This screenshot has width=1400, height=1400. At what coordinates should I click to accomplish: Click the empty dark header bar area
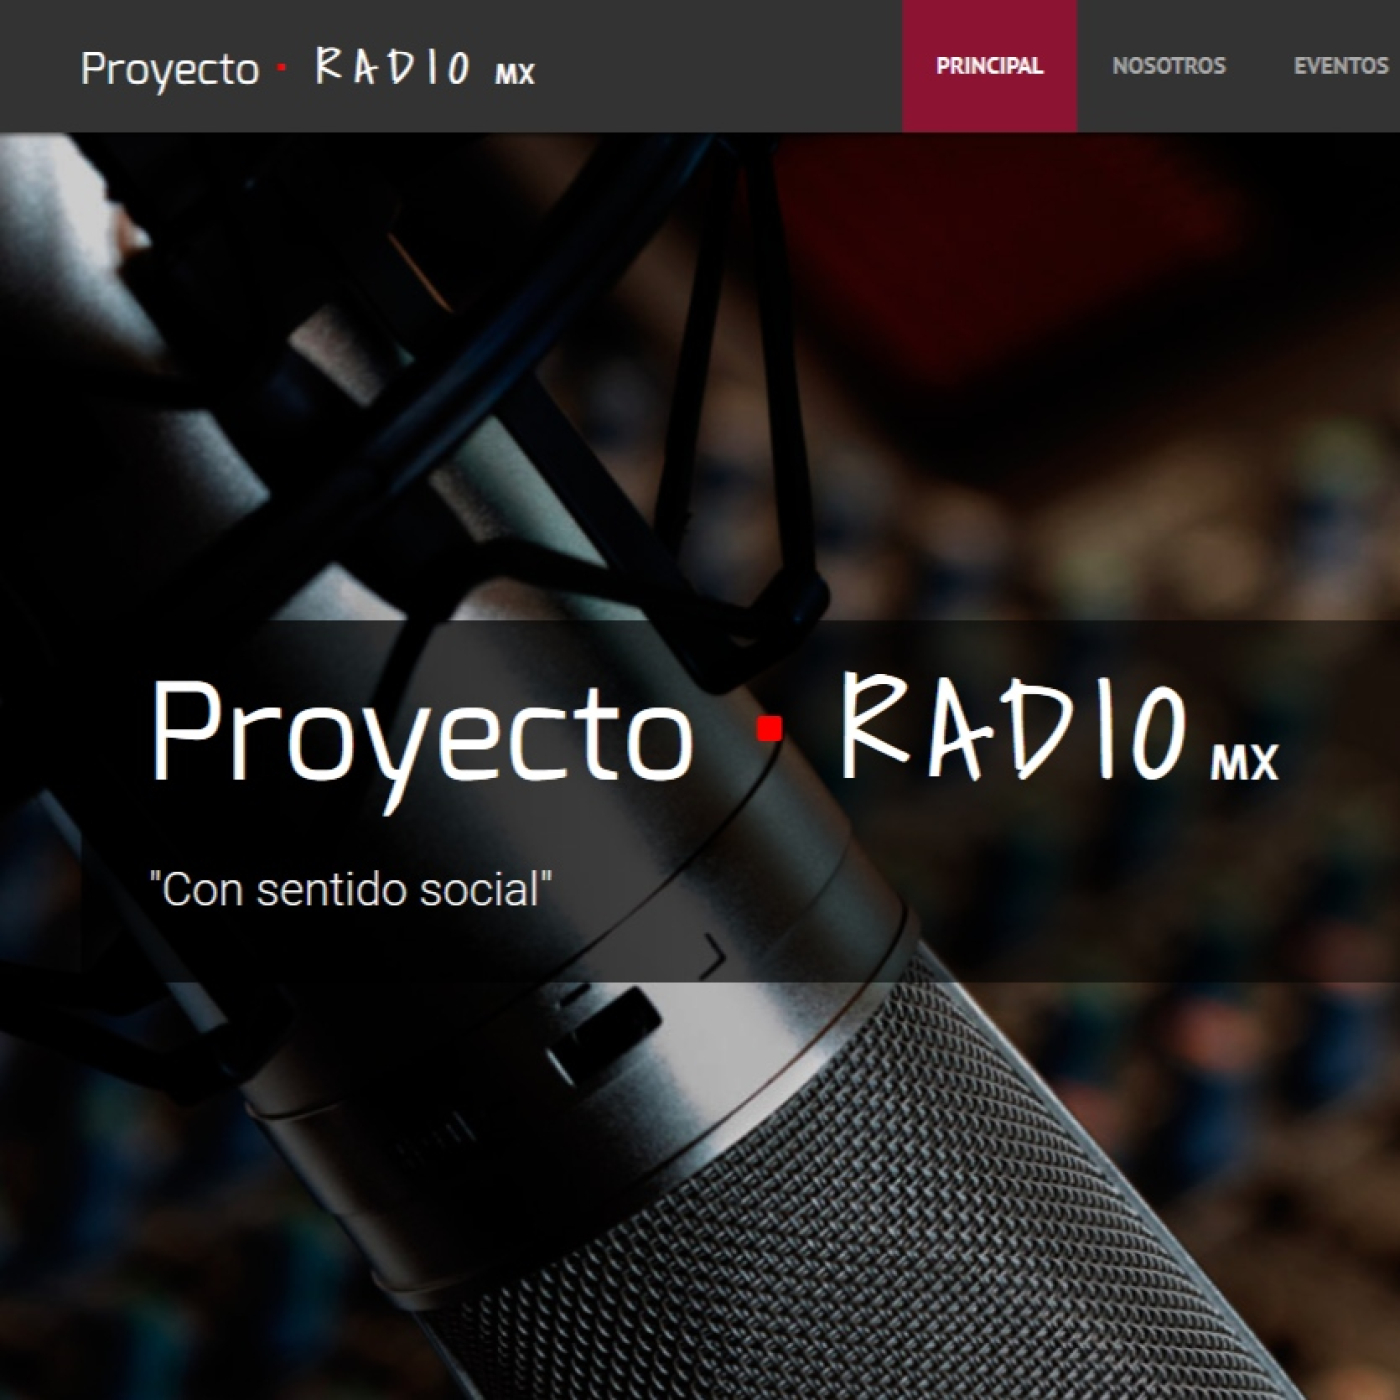pyautogui.click(x=718, y=66)
